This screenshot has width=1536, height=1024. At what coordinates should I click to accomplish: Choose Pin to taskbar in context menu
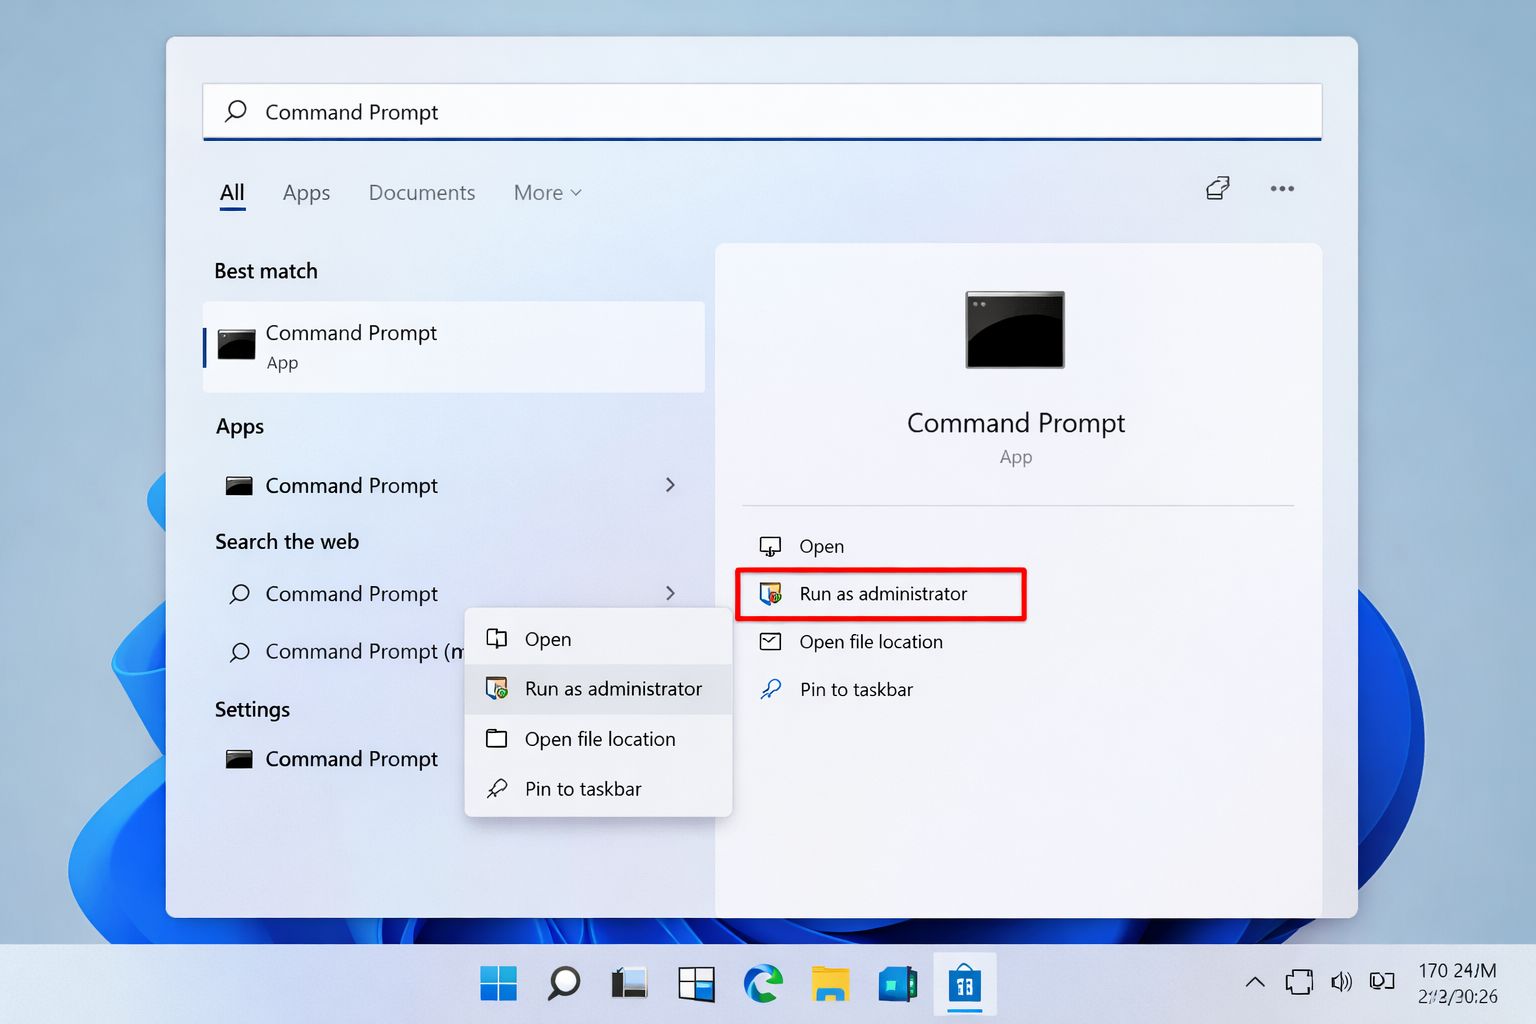582,789
